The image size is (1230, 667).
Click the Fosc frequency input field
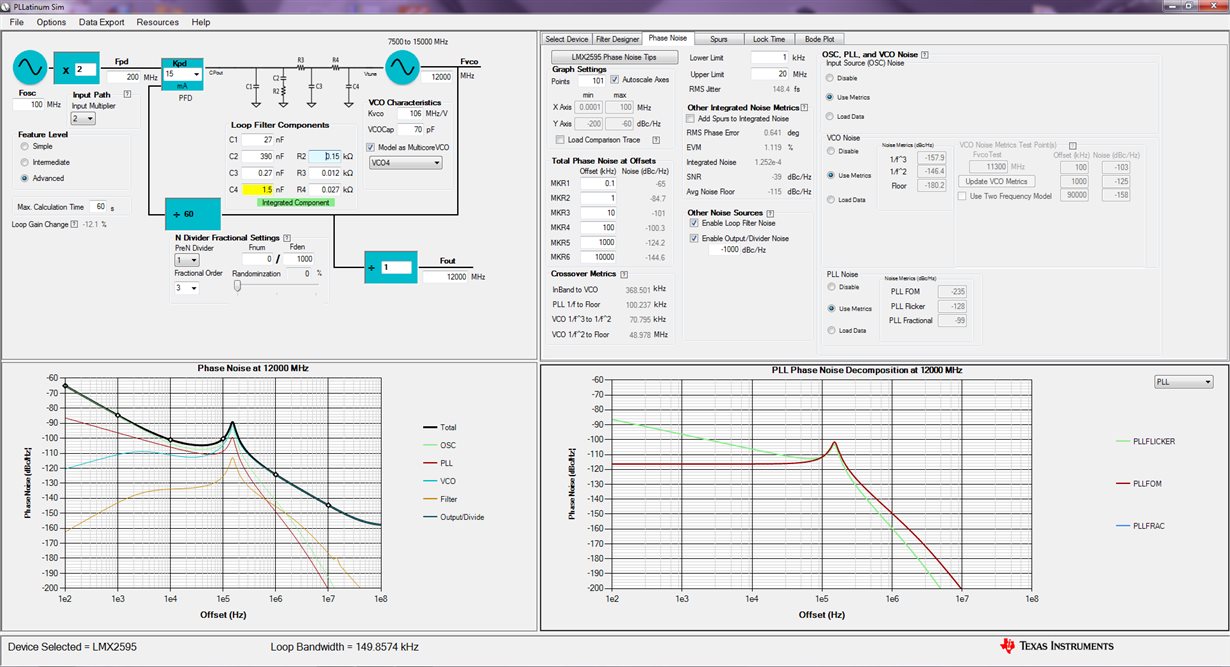(28, 104)
